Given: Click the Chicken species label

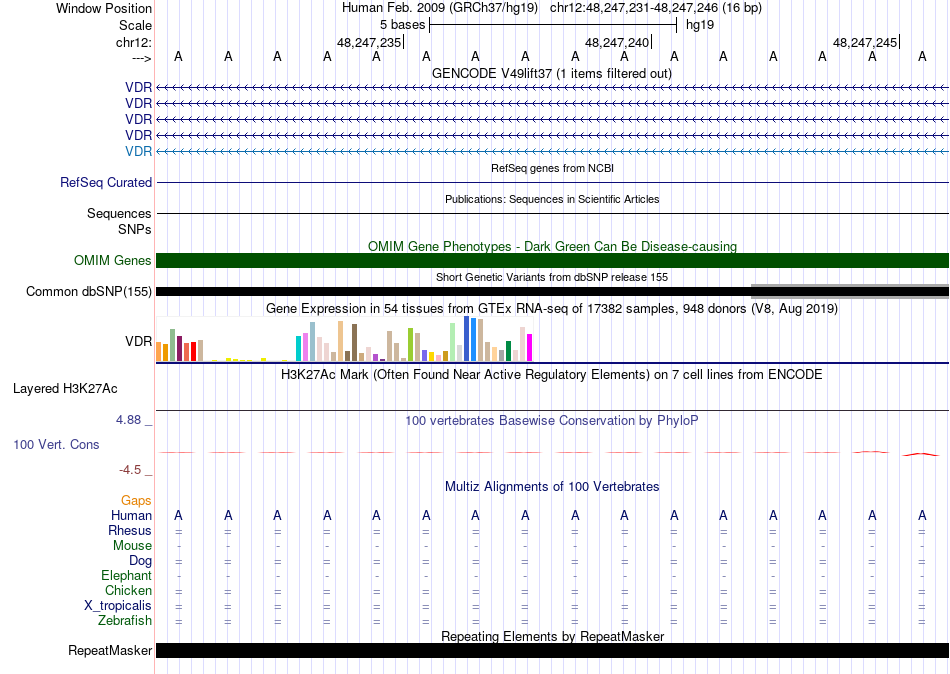Looking at the screenshot, I should (128, 590).
